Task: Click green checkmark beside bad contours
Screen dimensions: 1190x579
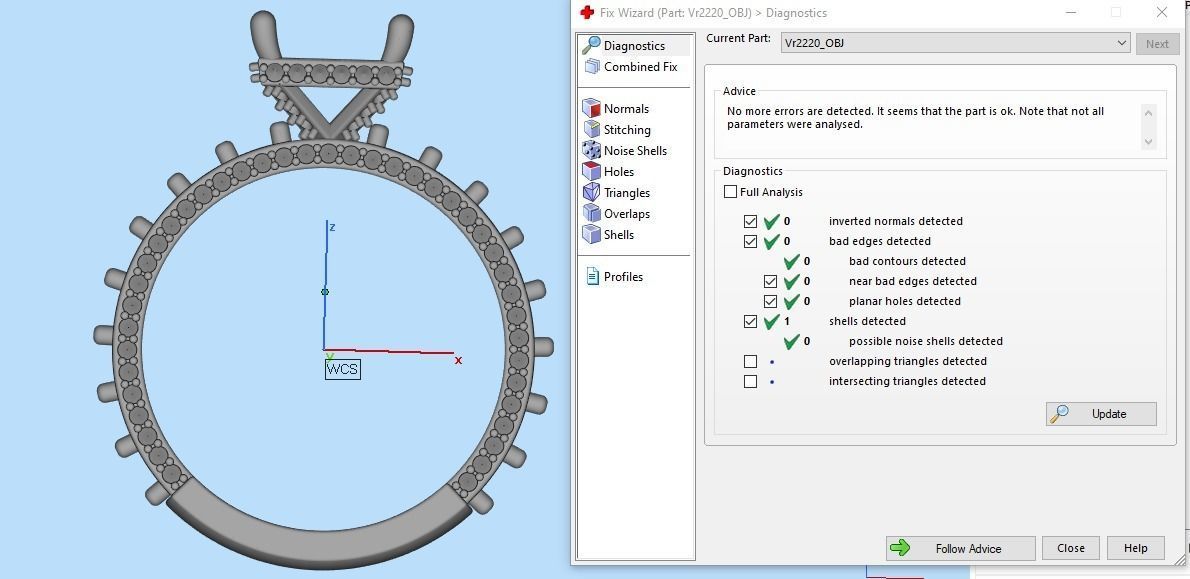Action: 792,261
